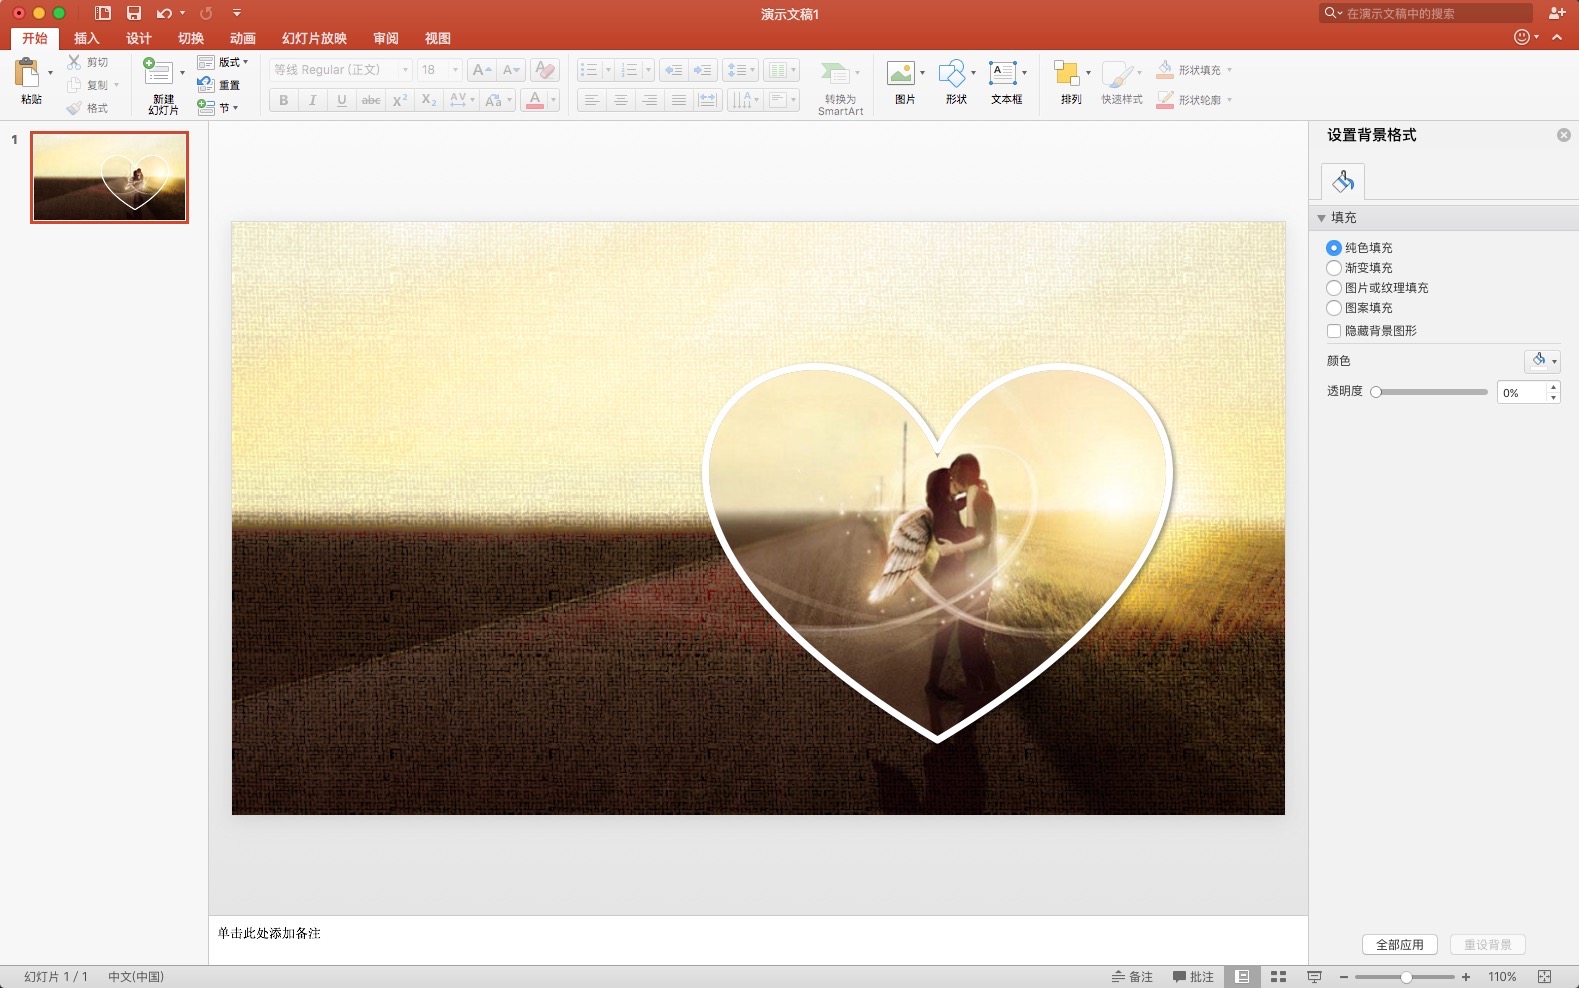
Task: Switch to the 动画 ribbon tab
Action: coord(242,38)
